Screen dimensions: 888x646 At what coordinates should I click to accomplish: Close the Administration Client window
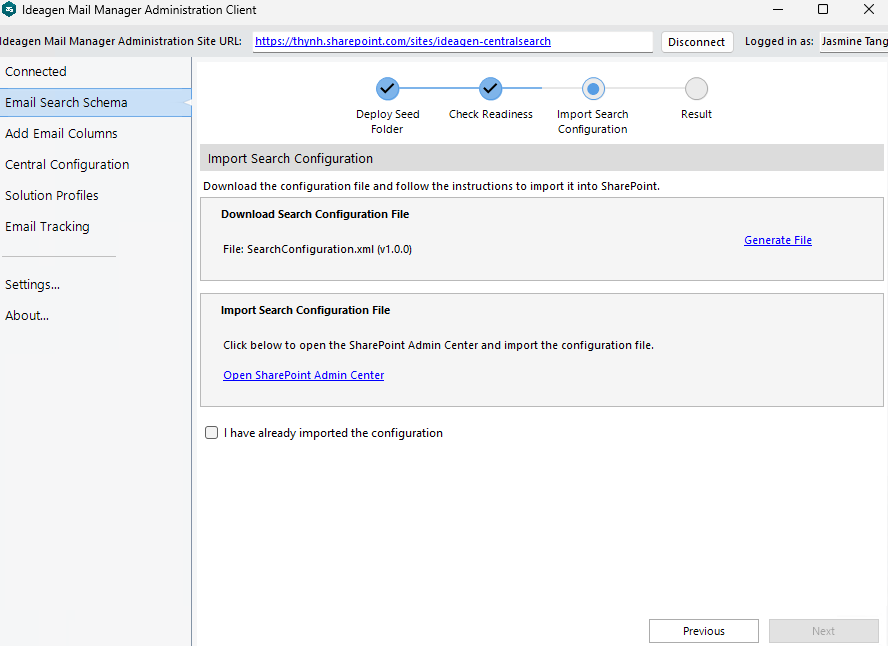pyautogui.click(x=869, y=10)
